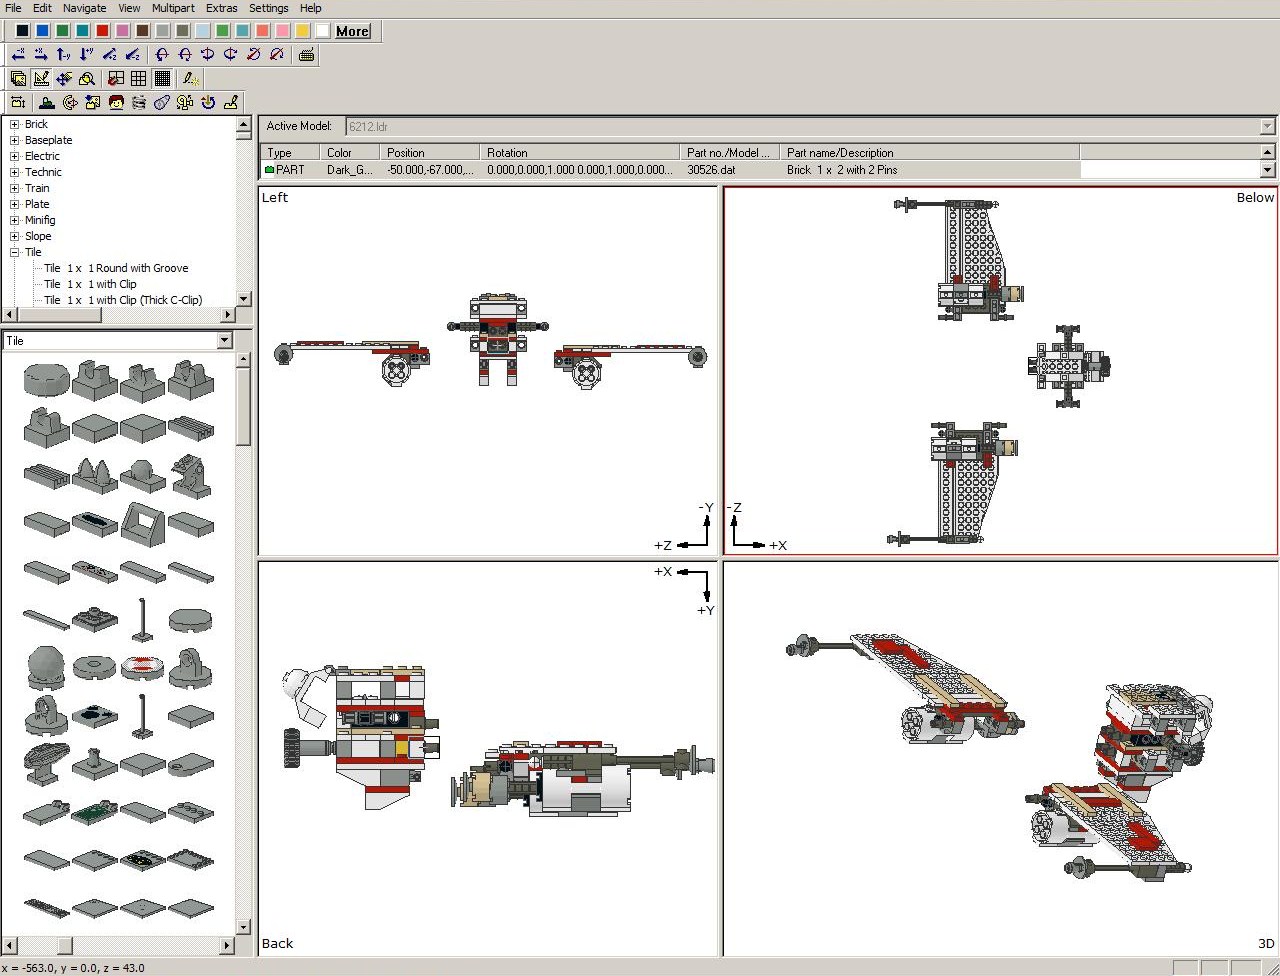The image size is (1280, 976).
Task: Select 'Tile 1 x 1 with Clip' tree entry
Action: click(x=90, y=284)
